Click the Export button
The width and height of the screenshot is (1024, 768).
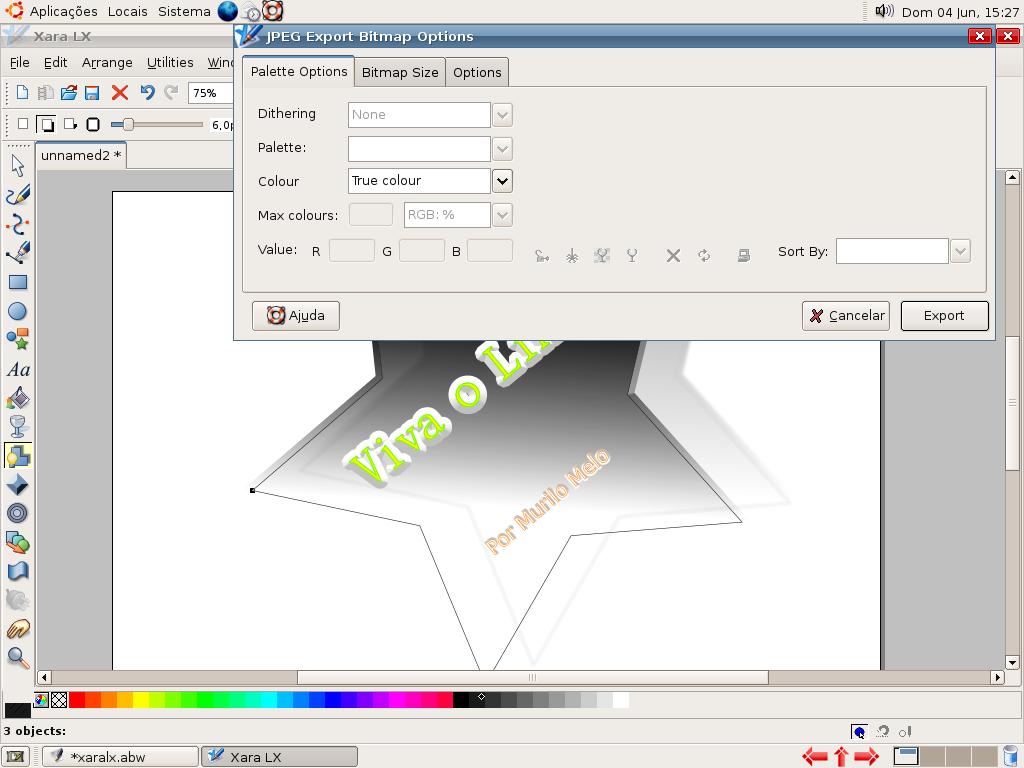click(x=944, y=315)
